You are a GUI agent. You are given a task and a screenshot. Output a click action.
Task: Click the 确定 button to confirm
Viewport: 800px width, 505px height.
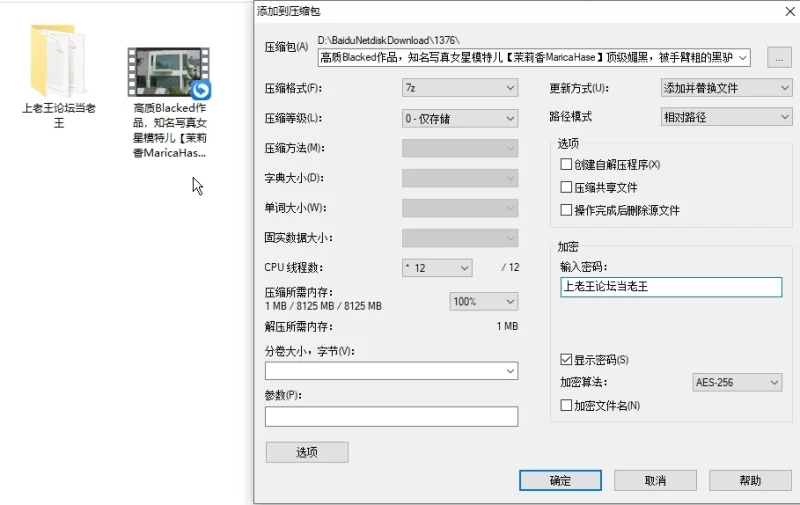point(560,480)
